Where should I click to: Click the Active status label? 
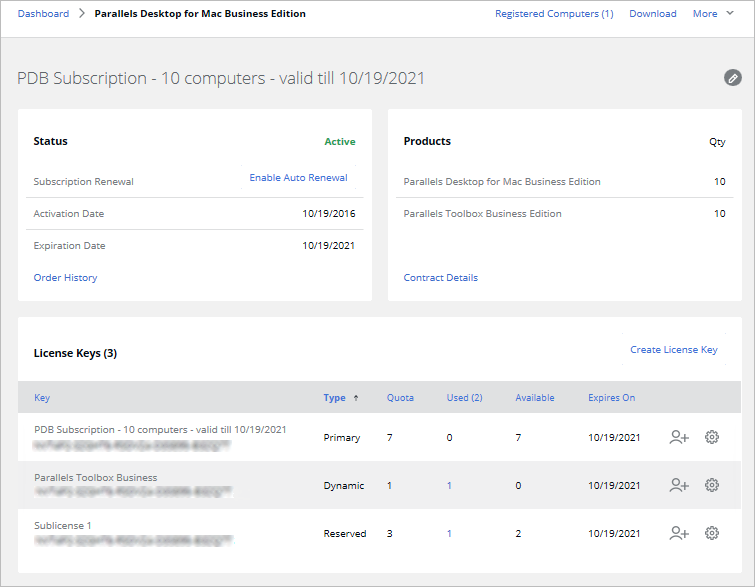[339, 142]
